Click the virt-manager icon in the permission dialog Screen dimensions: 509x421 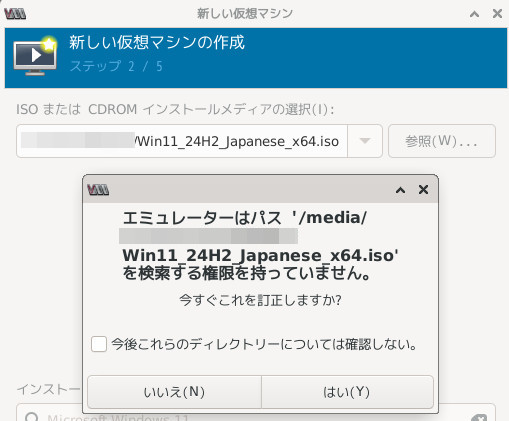tap(98, 190)
